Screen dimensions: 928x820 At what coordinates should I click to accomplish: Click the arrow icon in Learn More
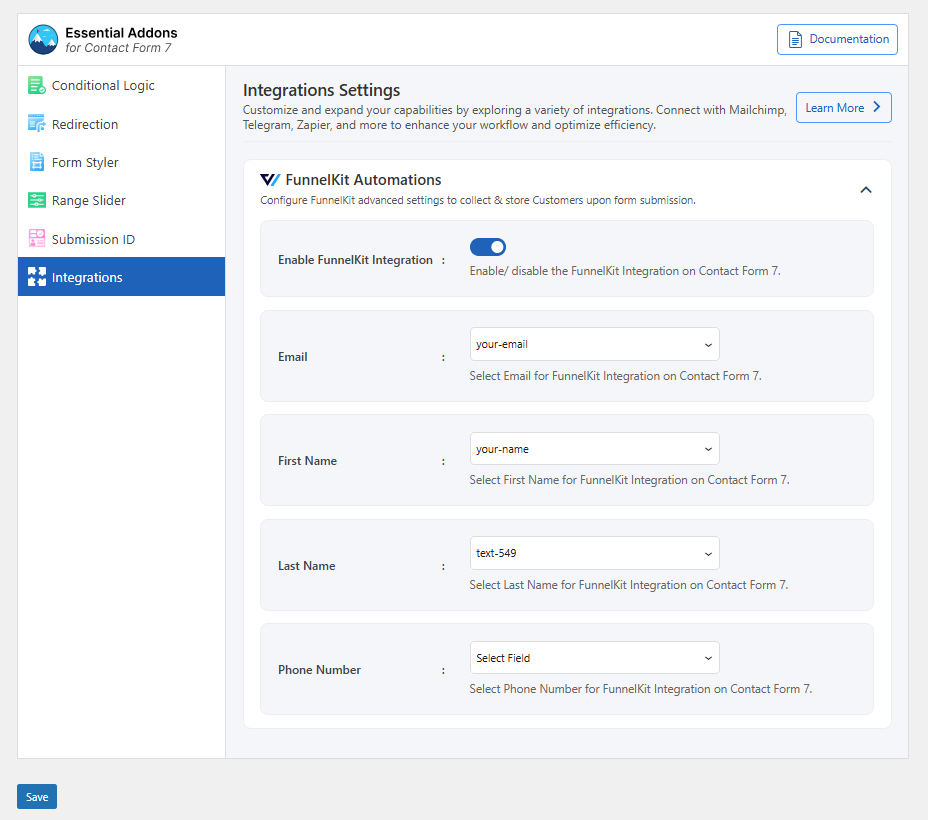(x=877, y=107)
